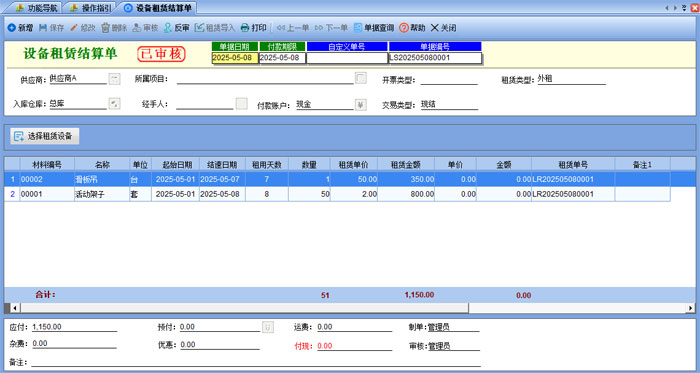This screenshot has height=373, width=700.
Task: Click the 新增 (new) toolbar icon
Action: pos(12,28)
